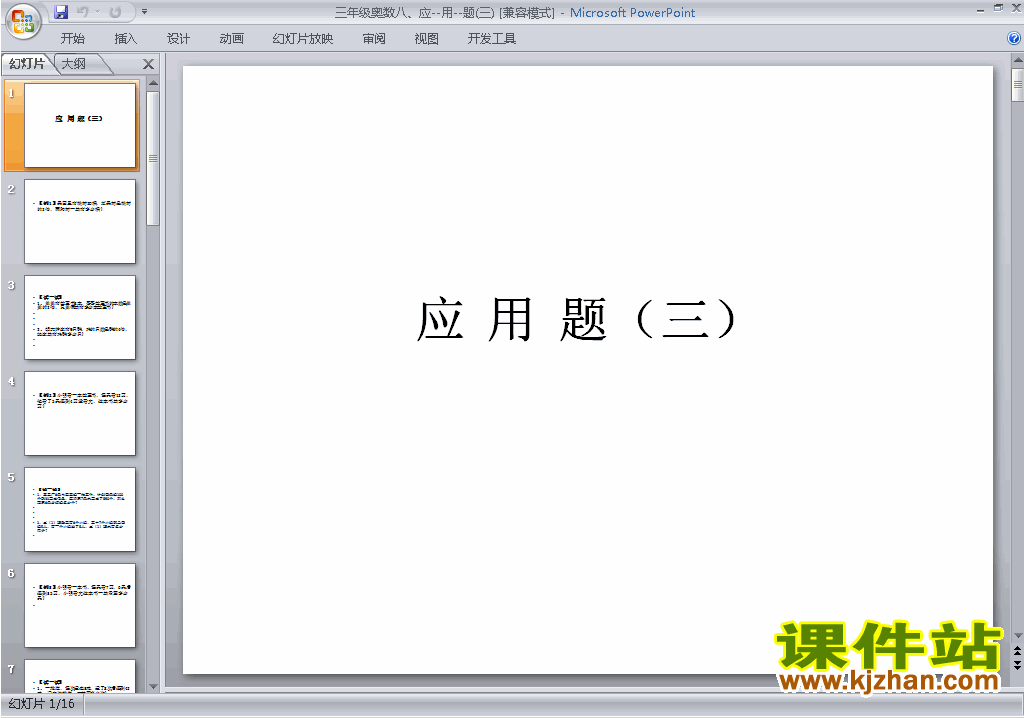The width and height of the screenshot is (1024, 718).
Task: Close the slides thumbnail pane
Action: point(148,64)
